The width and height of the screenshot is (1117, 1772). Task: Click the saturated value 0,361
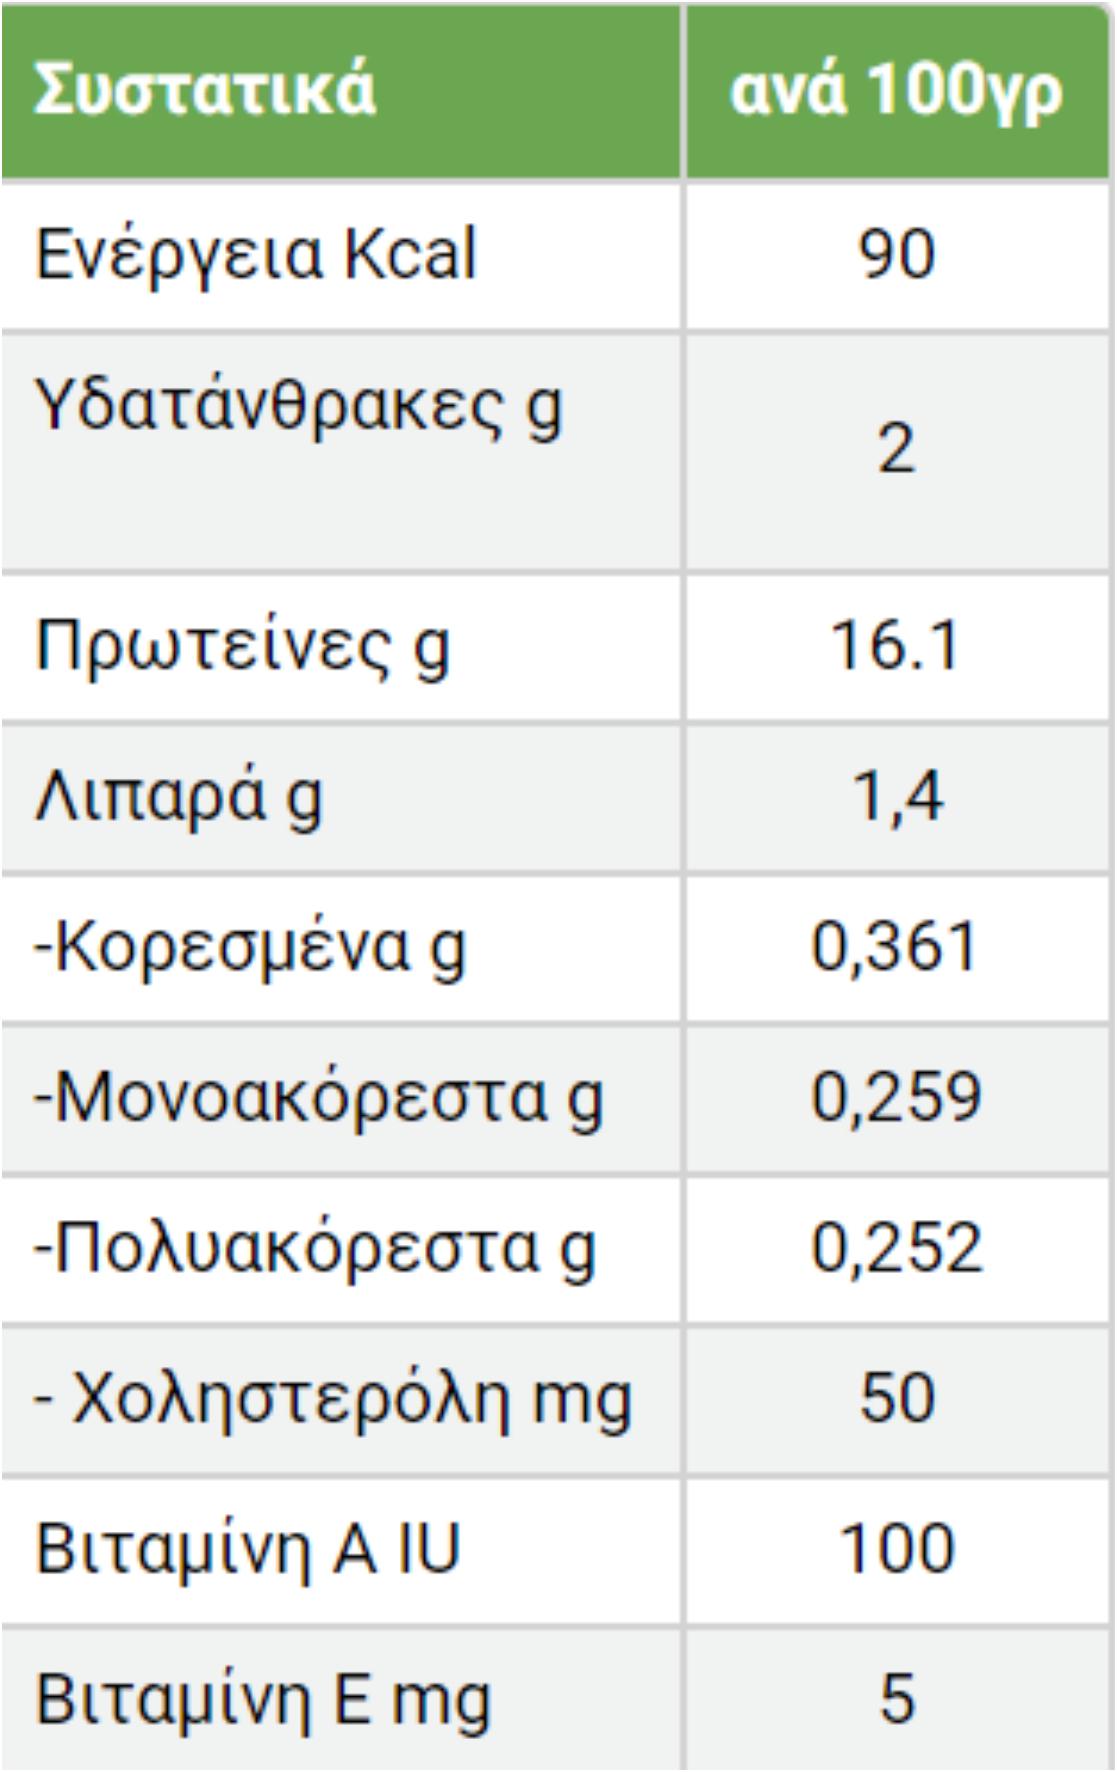894,948
